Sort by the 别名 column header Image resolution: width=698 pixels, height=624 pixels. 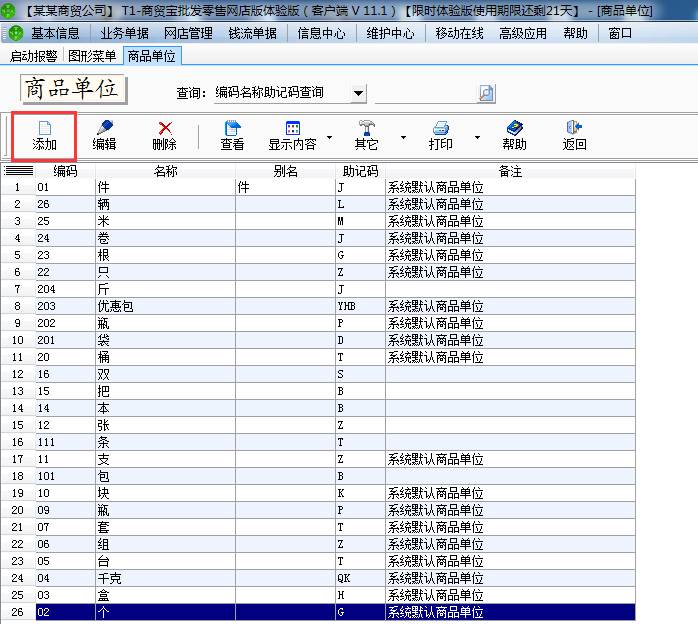(x=285, y=171)
